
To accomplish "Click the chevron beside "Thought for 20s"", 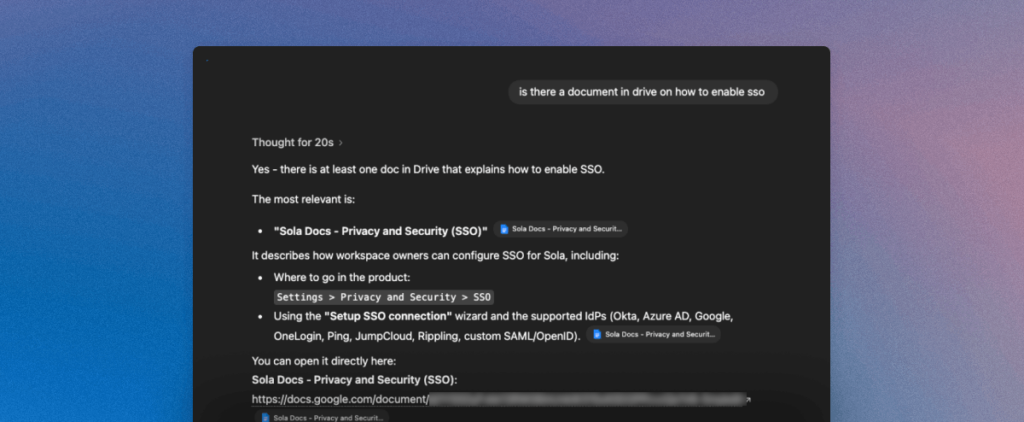I will coord(341,142).
